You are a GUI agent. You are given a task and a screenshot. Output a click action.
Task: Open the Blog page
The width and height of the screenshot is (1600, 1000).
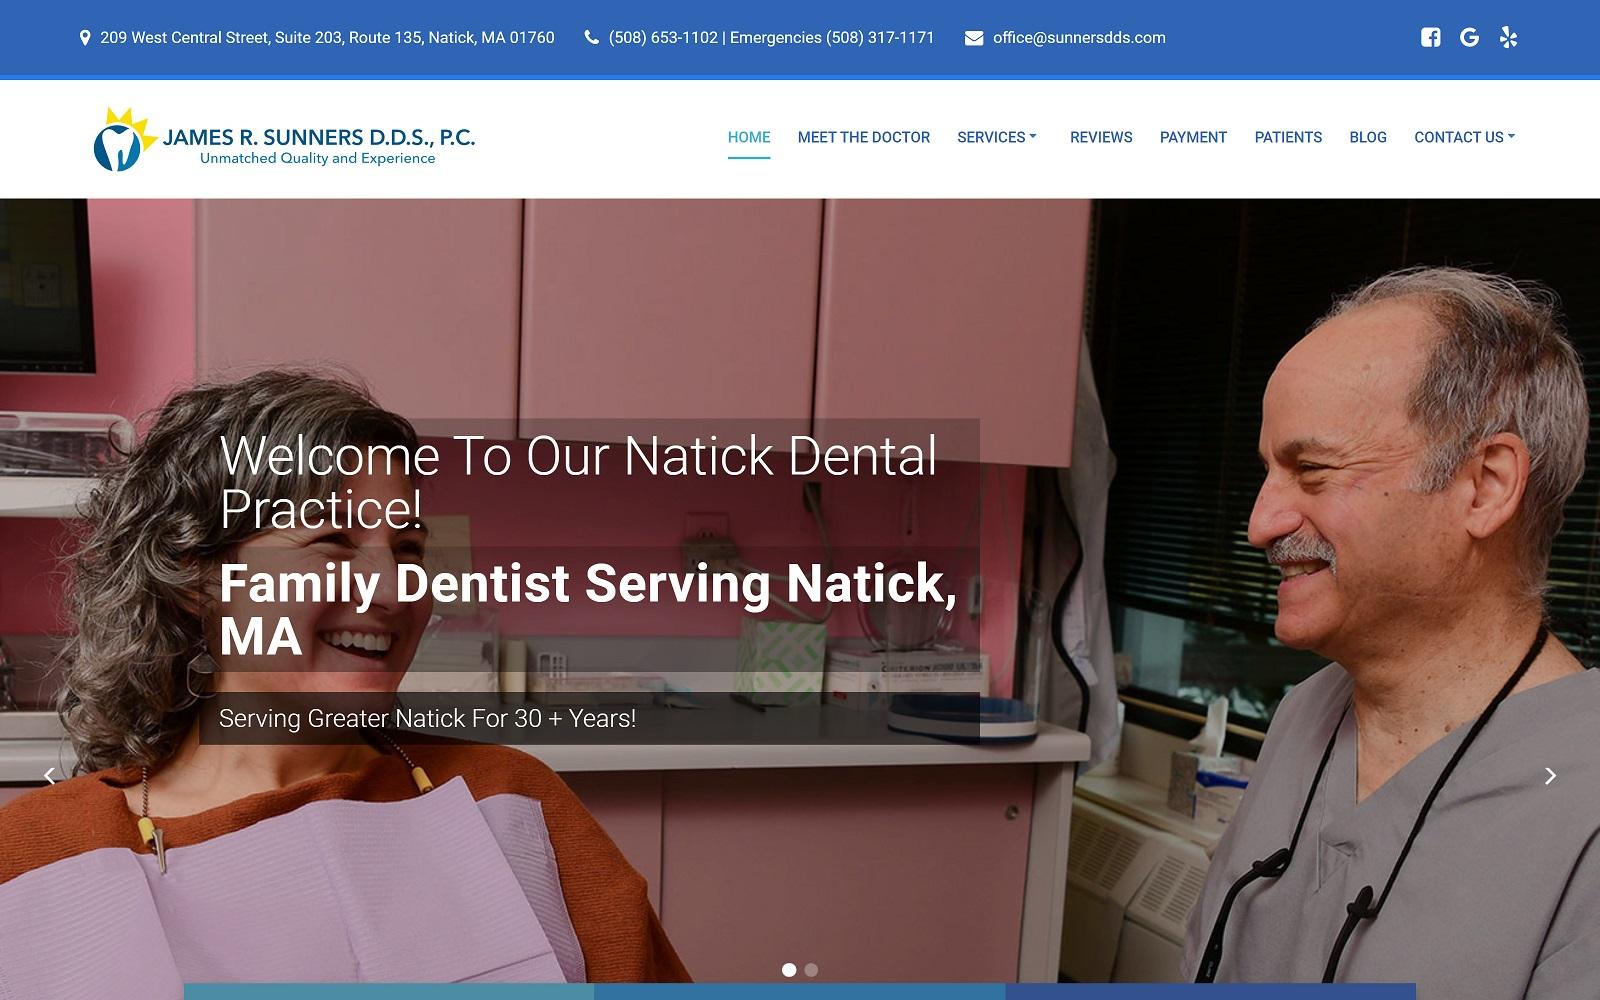coord(1368,137)
